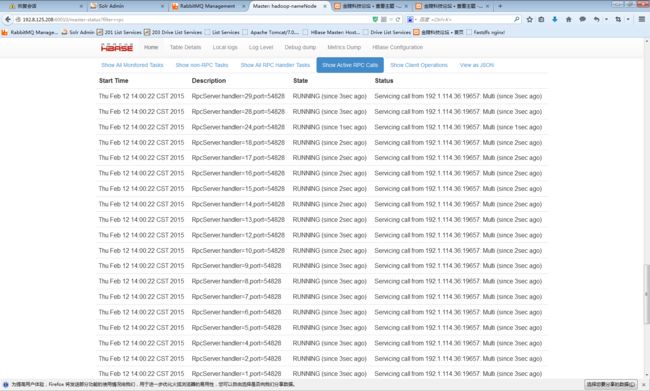Open the history dropdown in address bar

click(x=390, y=19)
